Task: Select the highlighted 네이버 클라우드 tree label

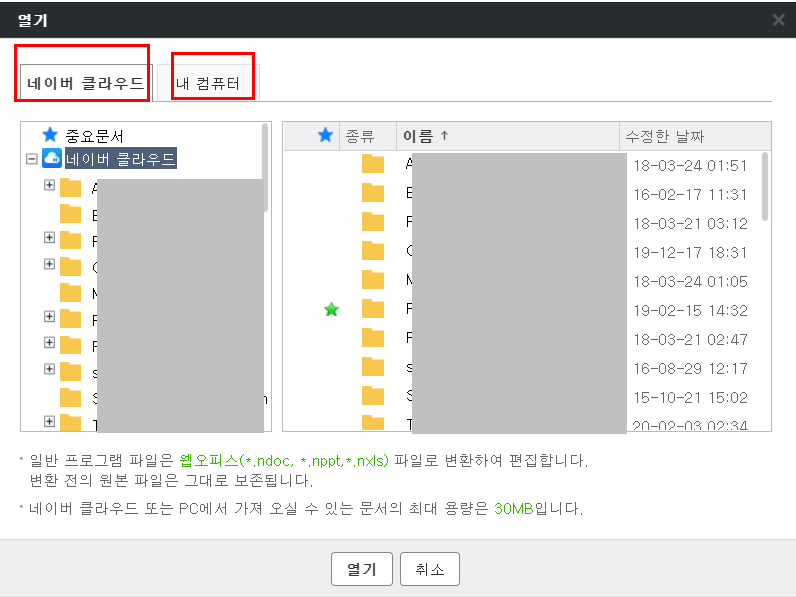Action: coord(121,159)
